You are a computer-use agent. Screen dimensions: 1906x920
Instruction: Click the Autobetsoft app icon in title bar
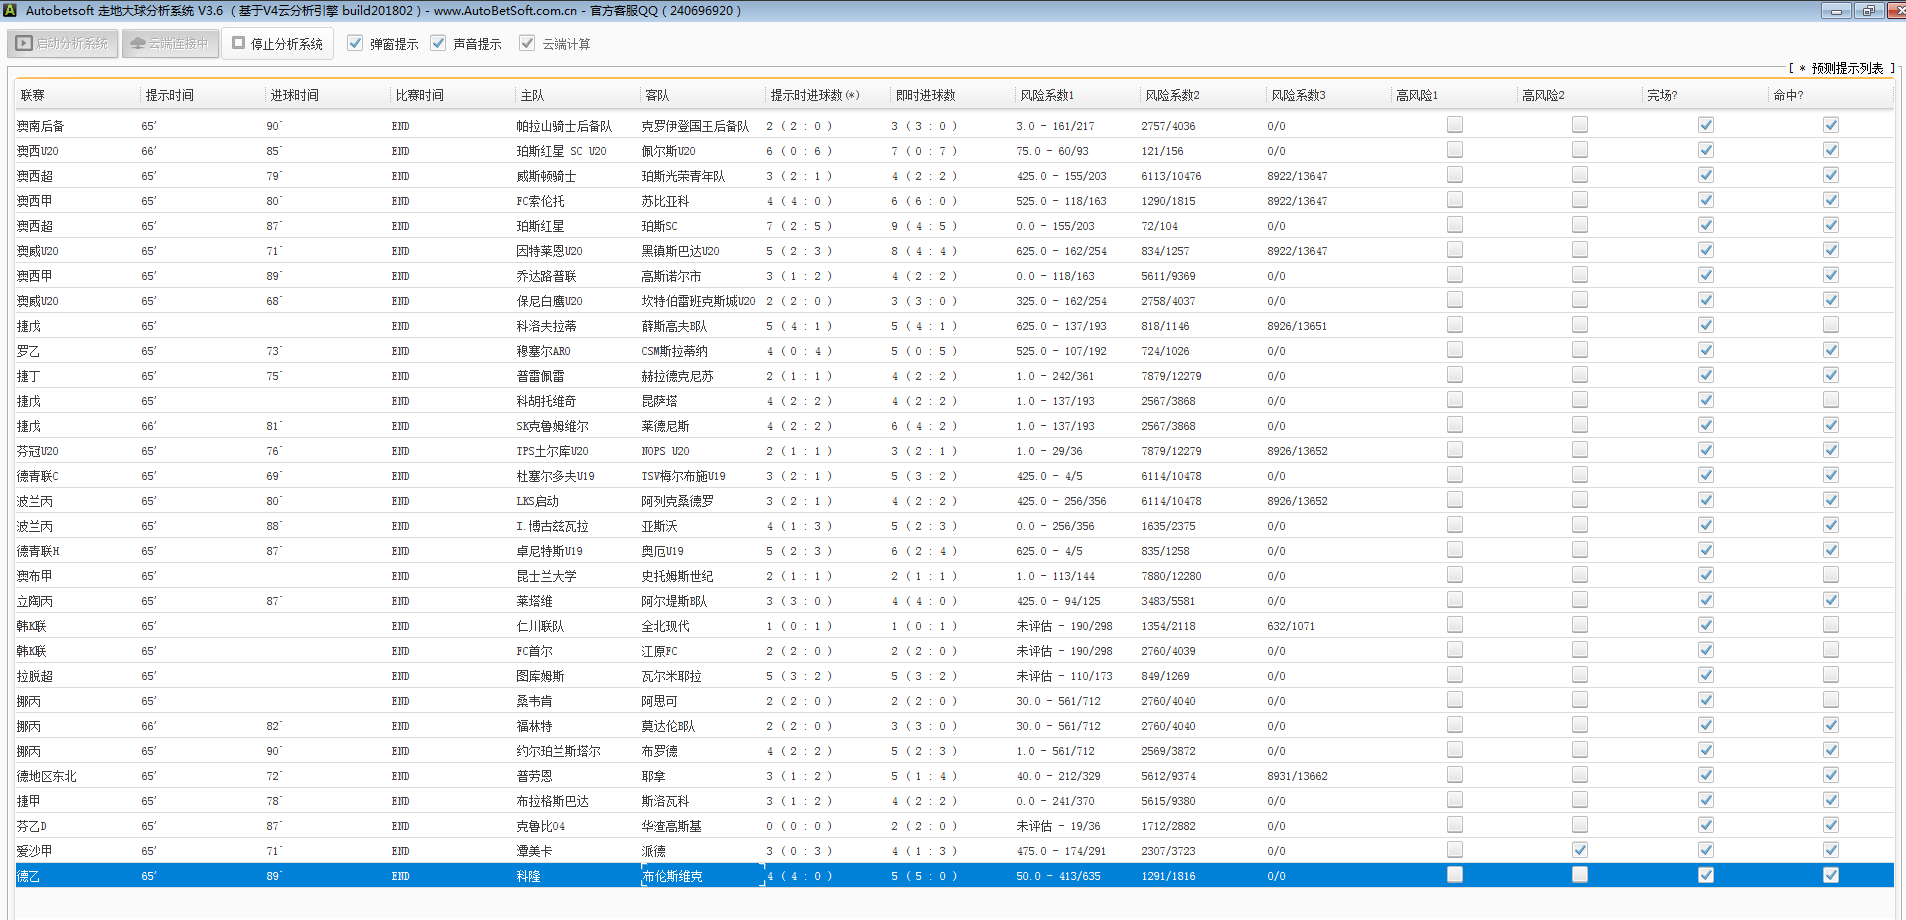(x=10, y=10)
